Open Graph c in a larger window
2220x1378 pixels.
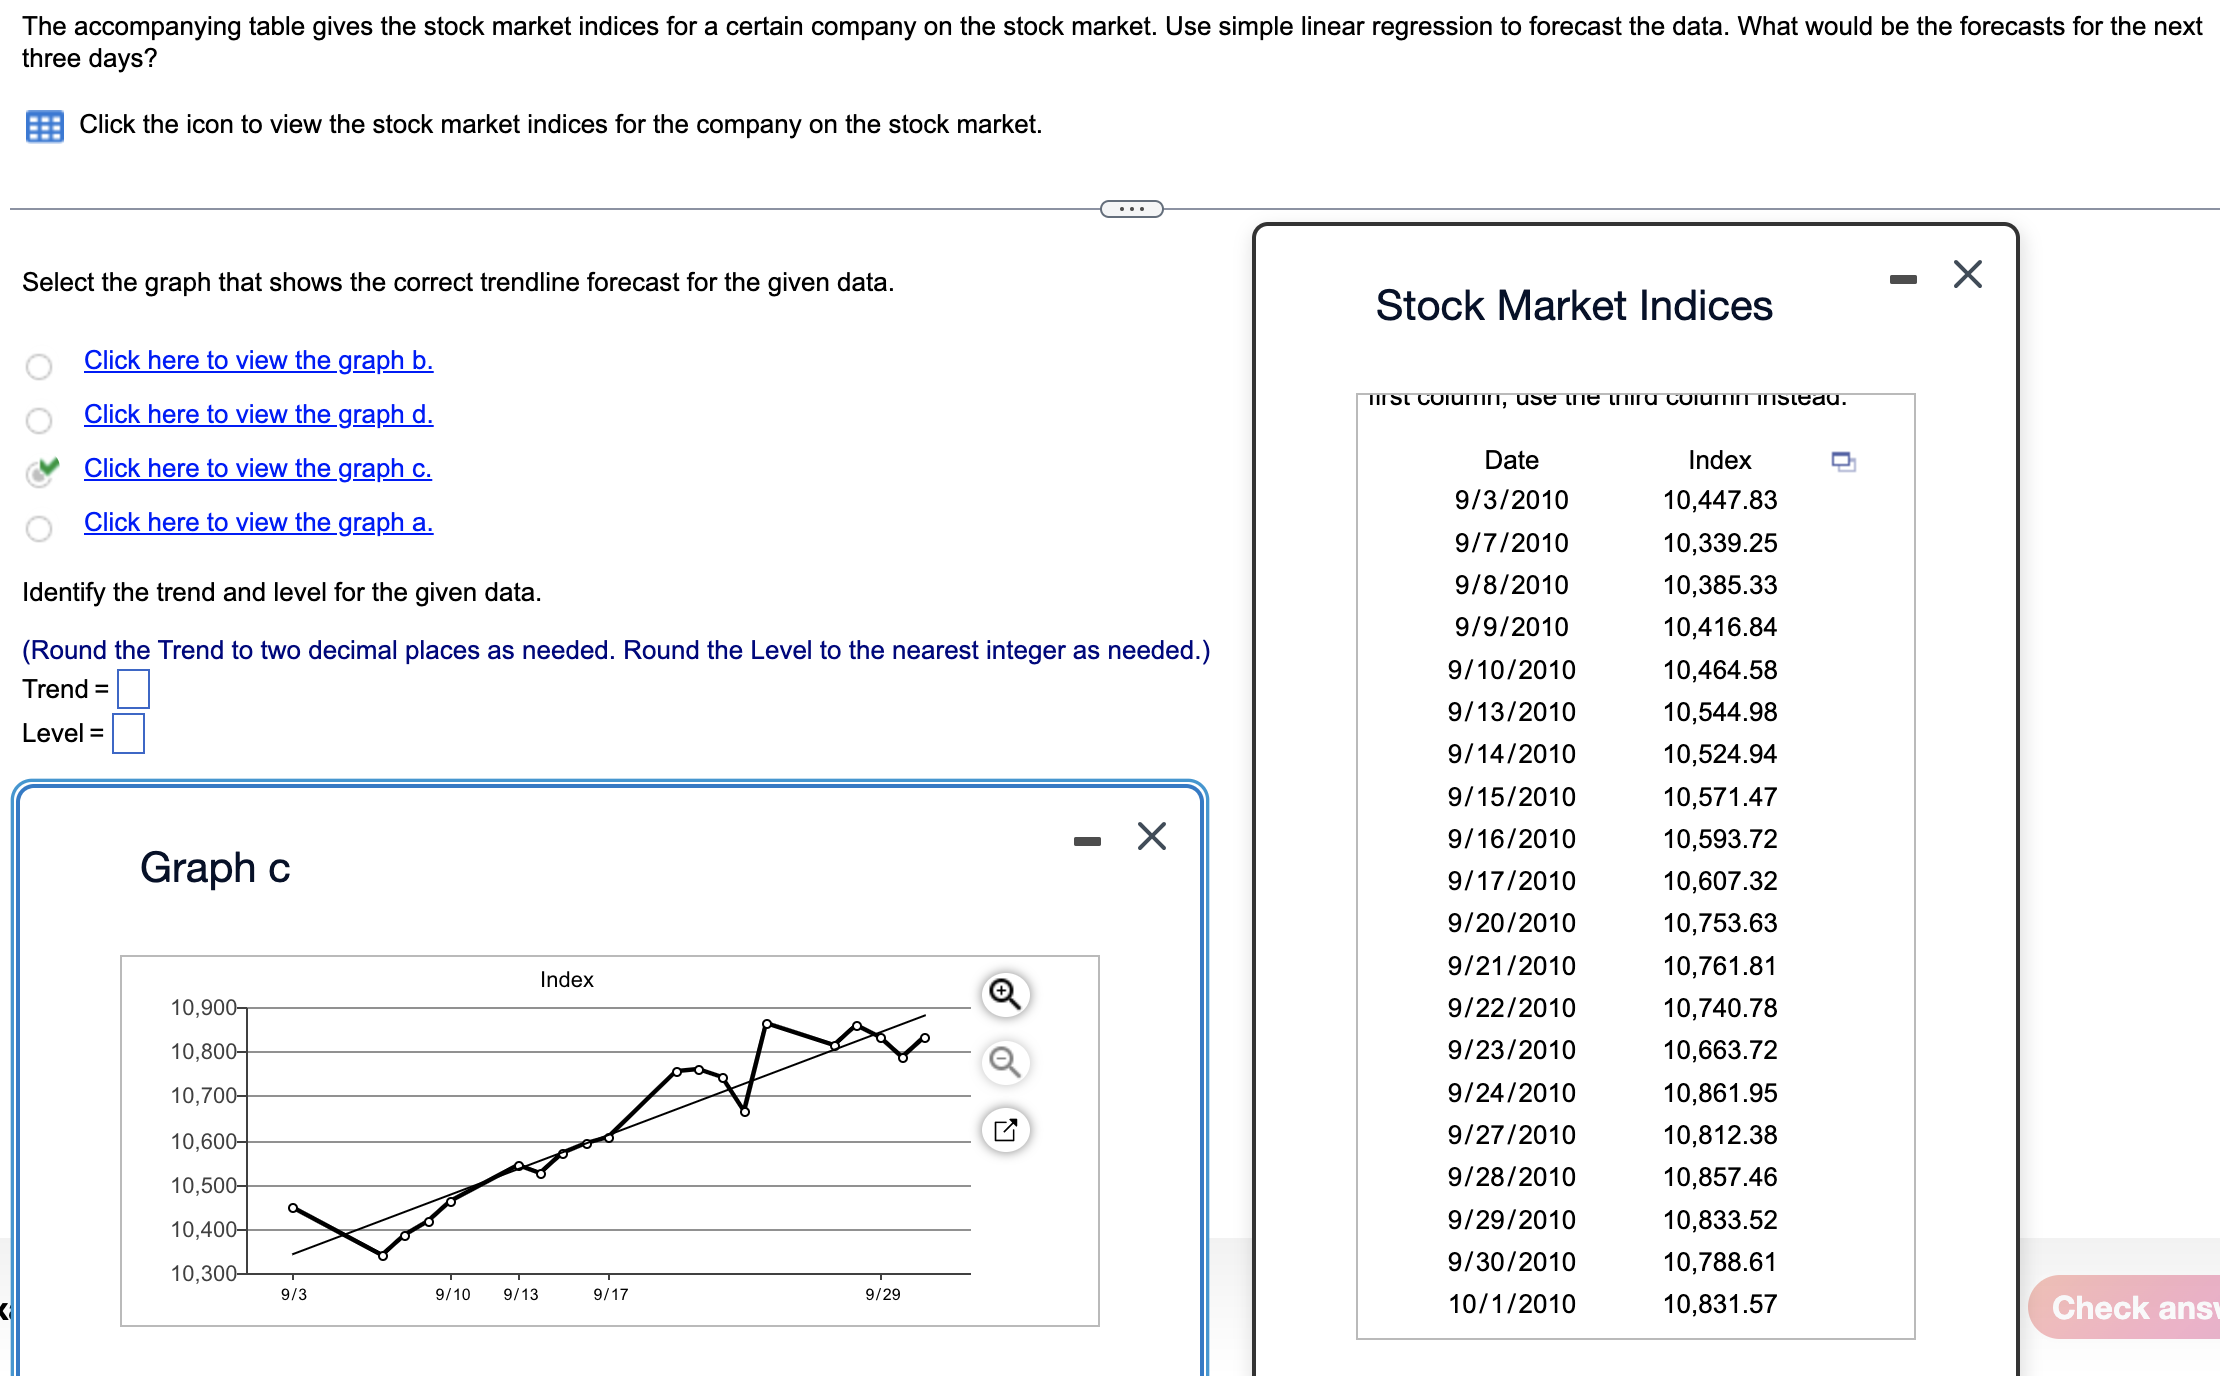(x=1005, y=1130)
